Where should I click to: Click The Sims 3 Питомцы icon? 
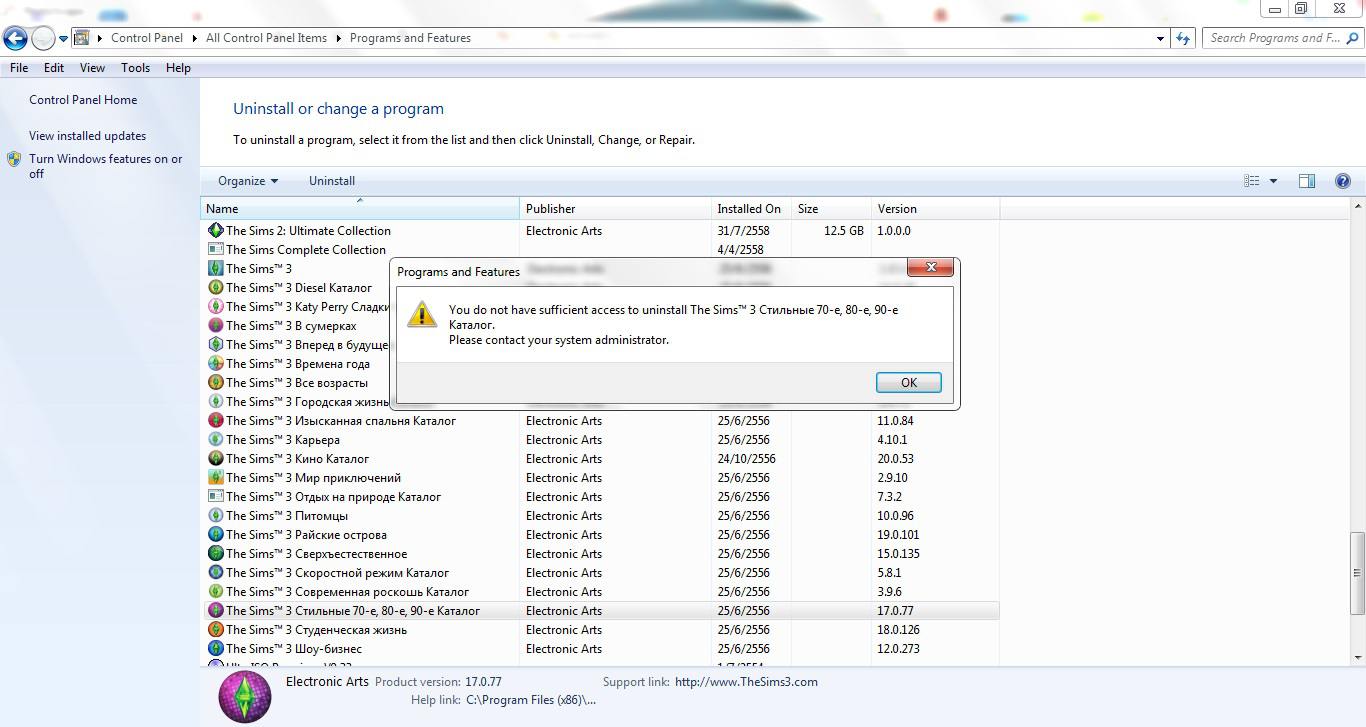[215, 516]
